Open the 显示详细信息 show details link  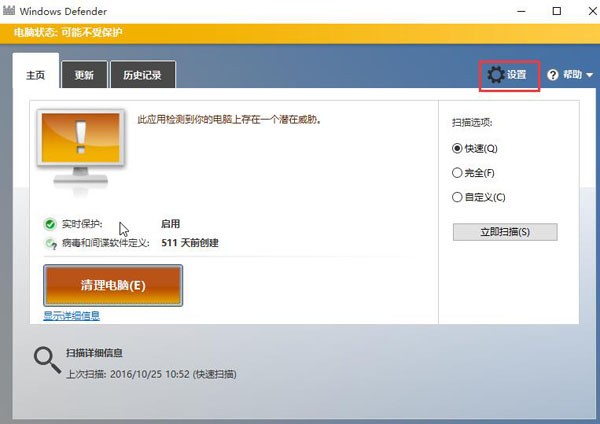pyautogui.click(x=72, y=315)
